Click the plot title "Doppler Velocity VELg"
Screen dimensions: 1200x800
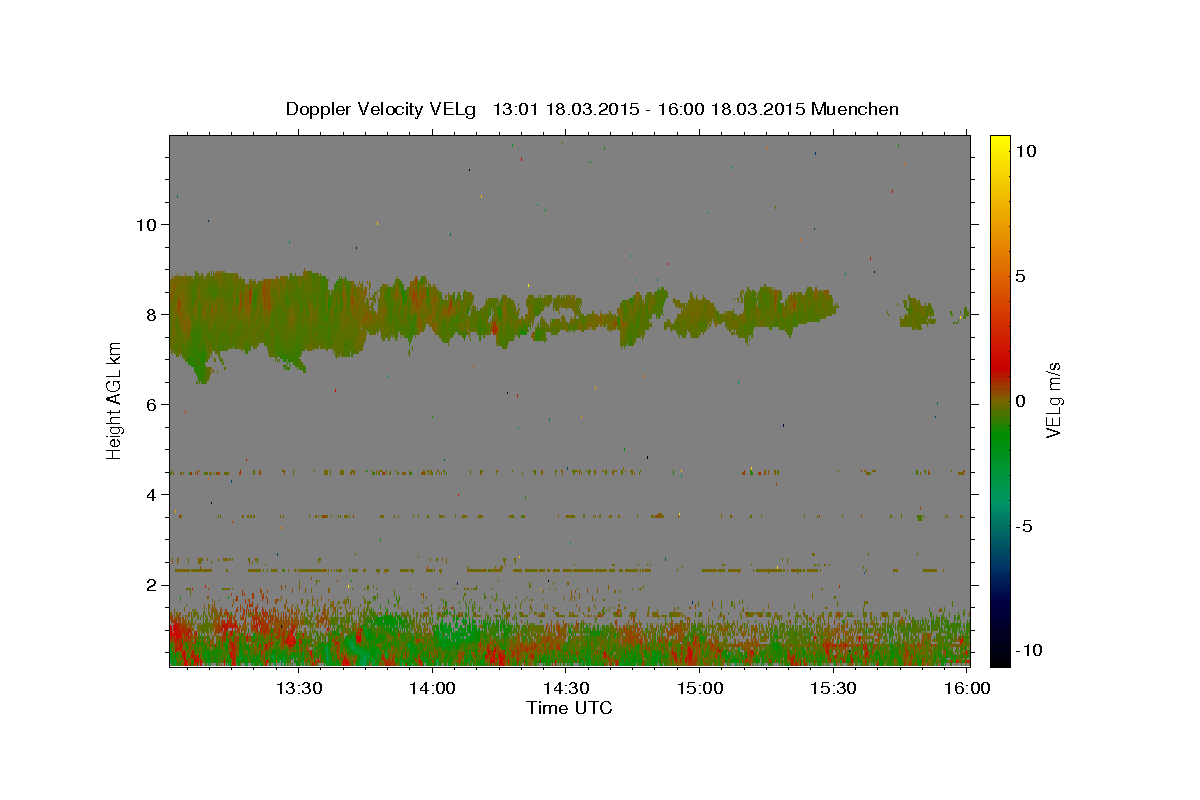(382, 109)
